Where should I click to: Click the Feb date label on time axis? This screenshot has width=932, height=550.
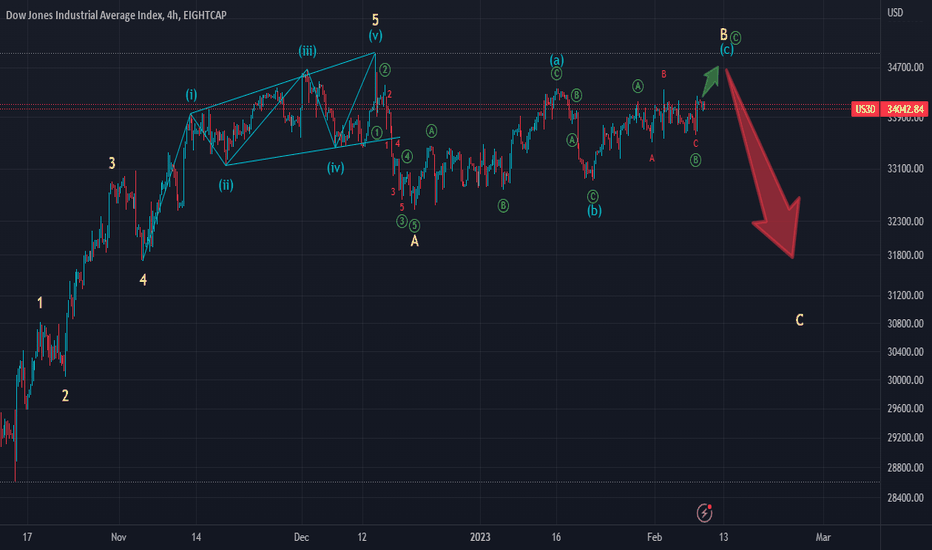(x=654, y=537)
